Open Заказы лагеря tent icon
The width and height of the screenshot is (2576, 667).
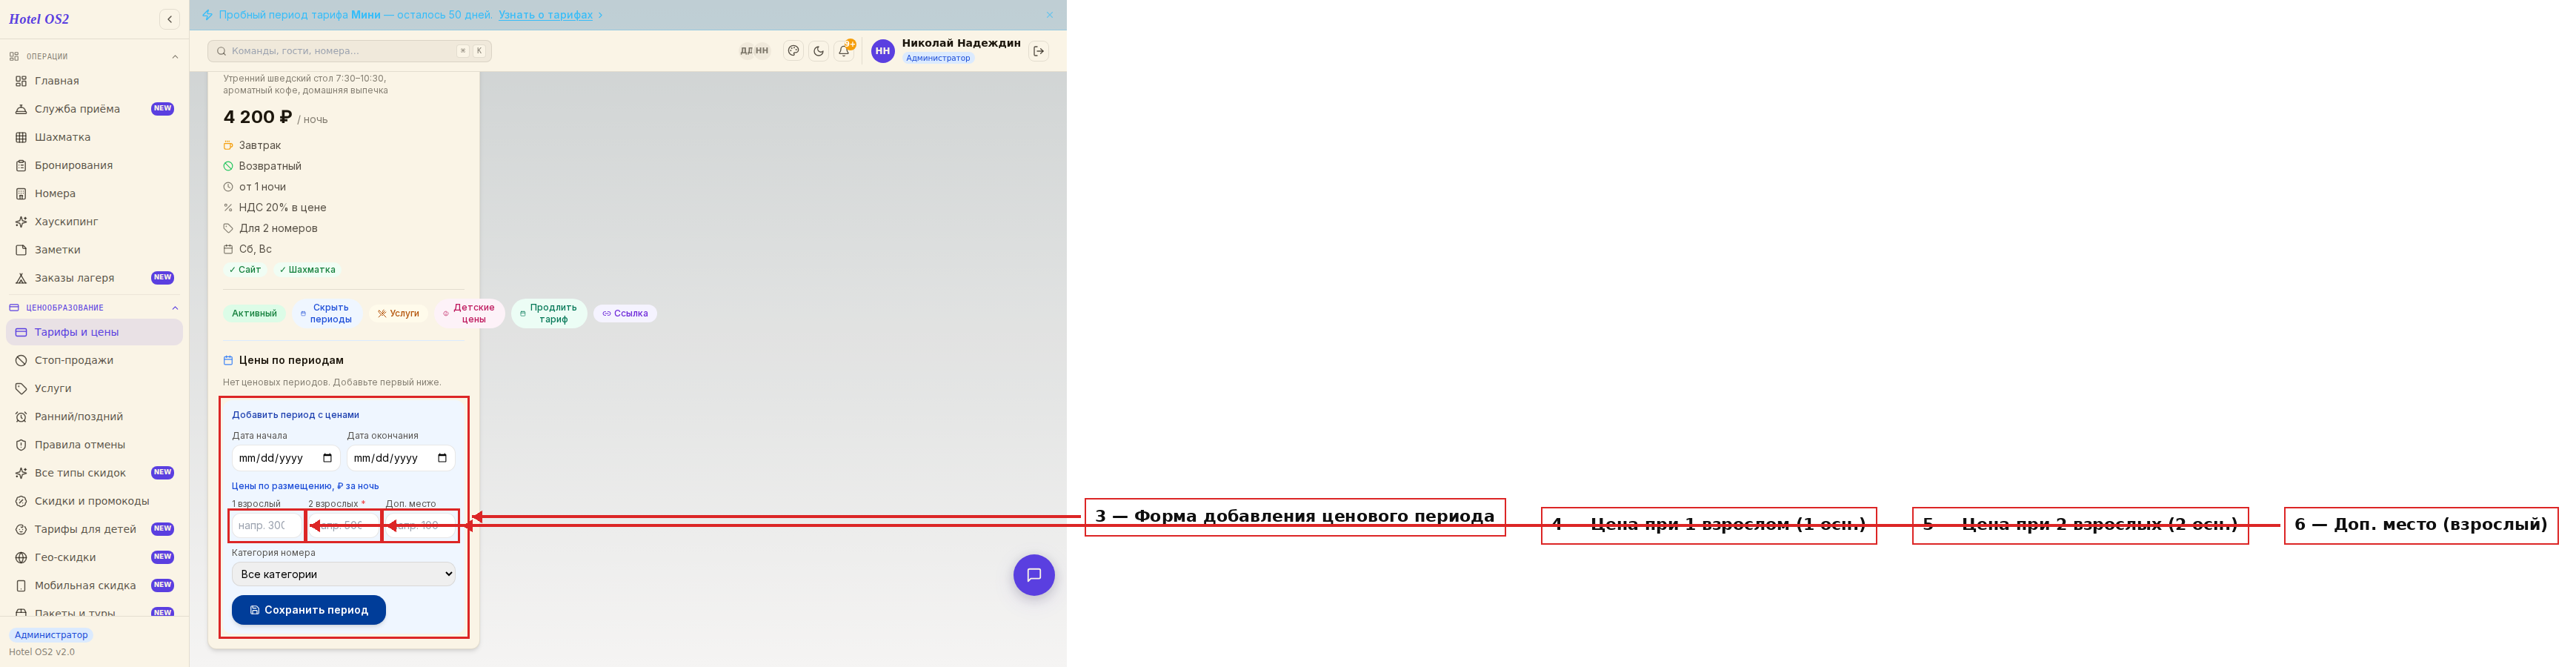pyautogui.click(x=21, y=278)
